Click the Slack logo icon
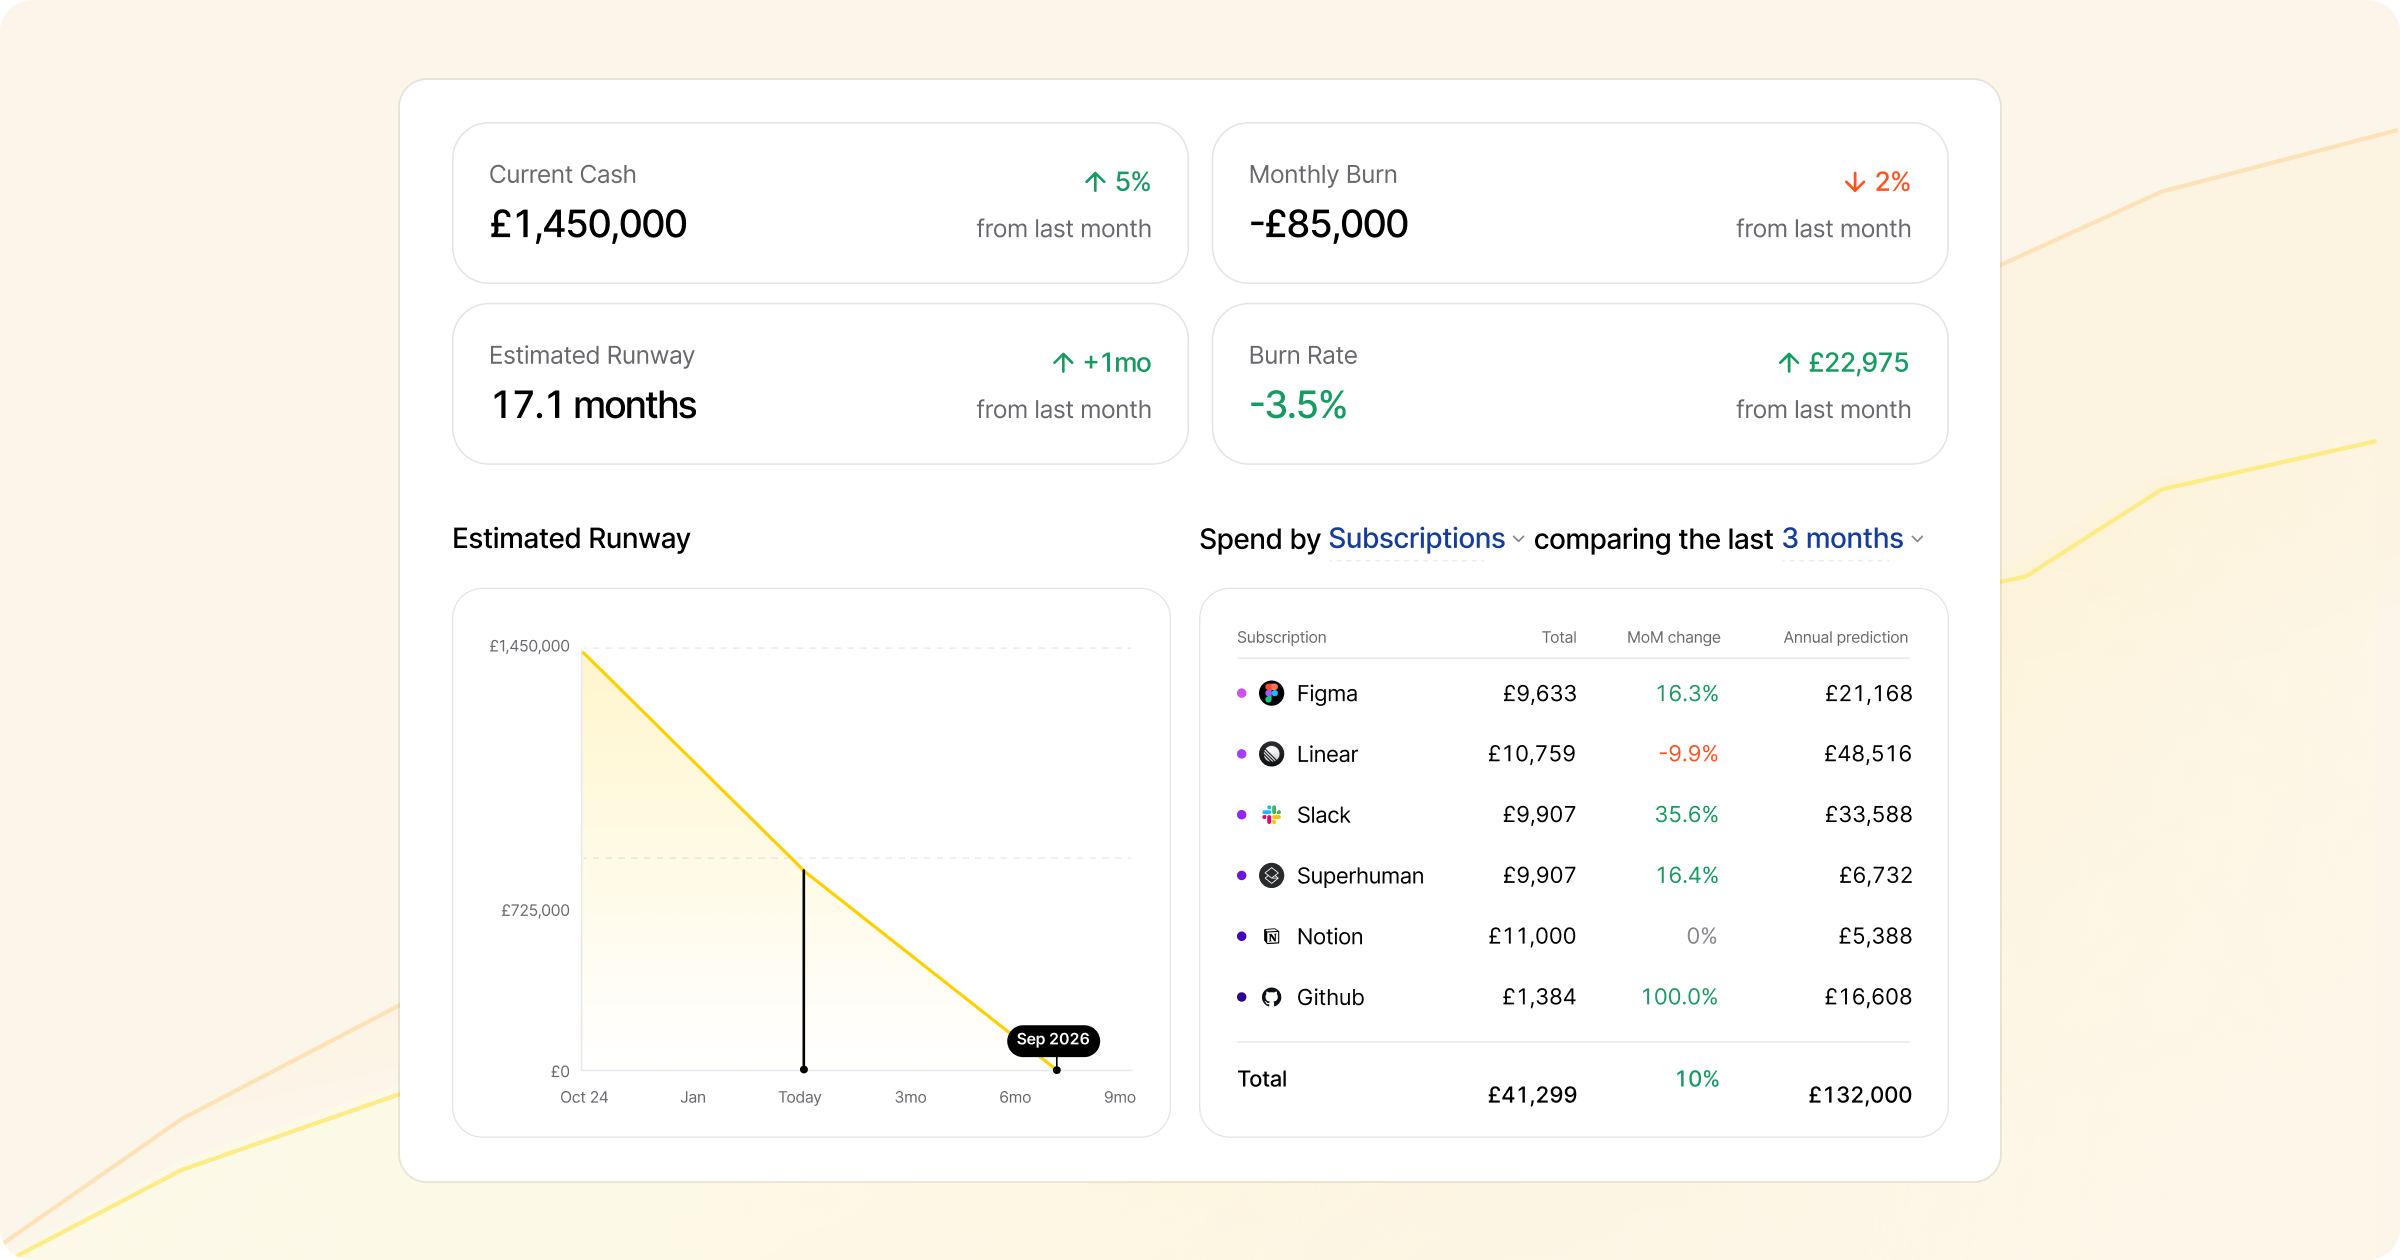This screenshot has height=1260, width=2400. pyautogui.click(x=1271, y=815)
